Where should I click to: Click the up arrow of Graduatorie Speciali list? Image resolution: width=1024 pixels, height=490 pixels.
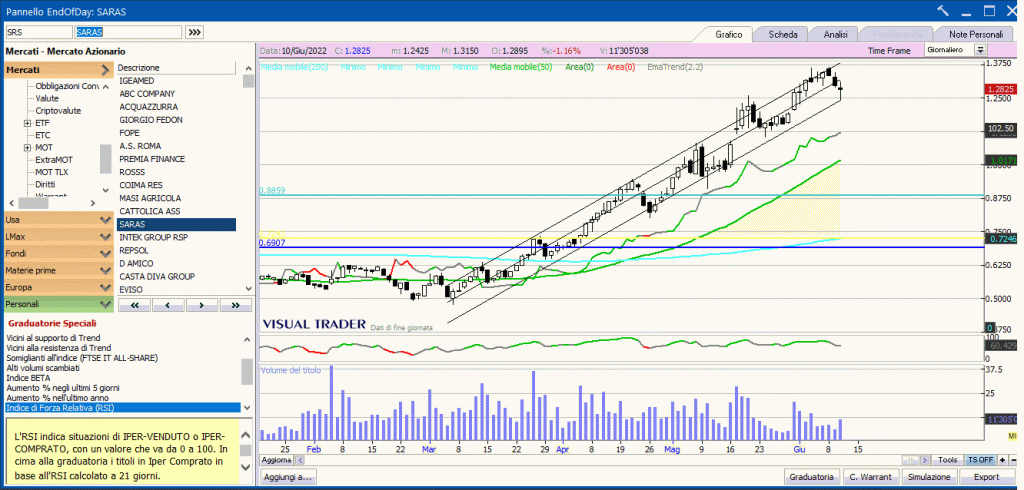tap(246, 340)
